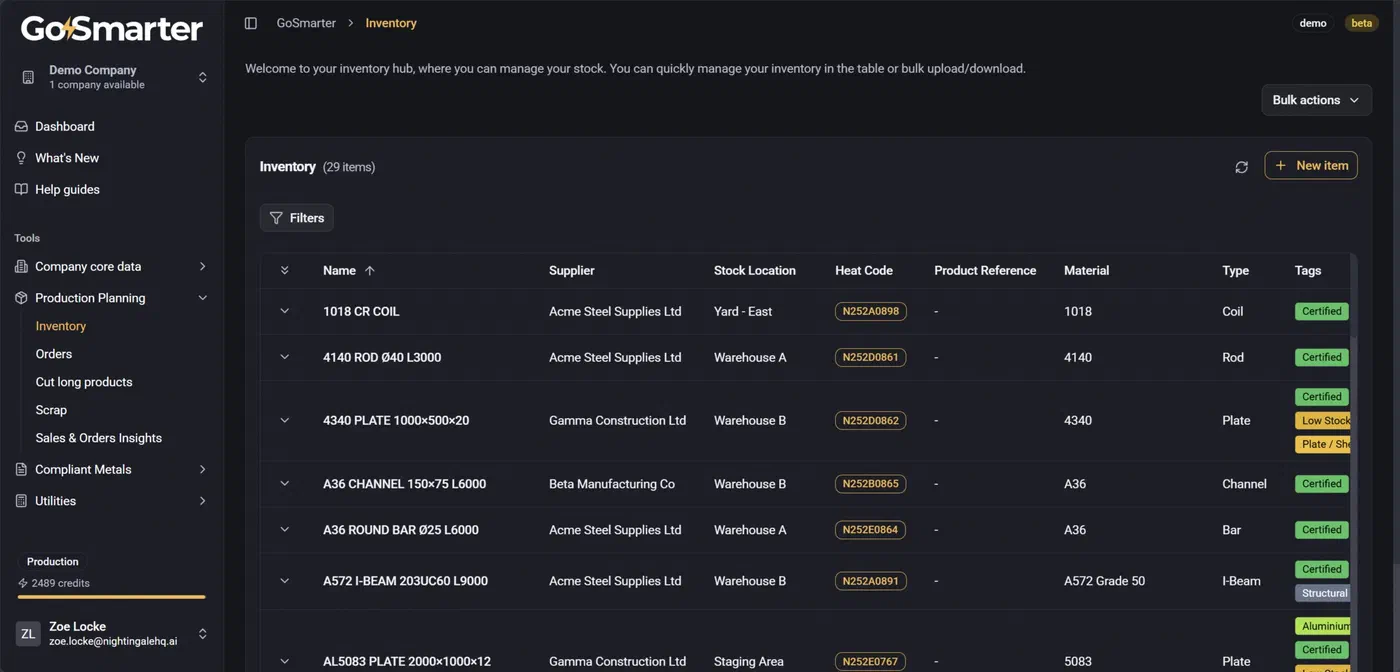Click heat code N252B0865

point(871,484)
